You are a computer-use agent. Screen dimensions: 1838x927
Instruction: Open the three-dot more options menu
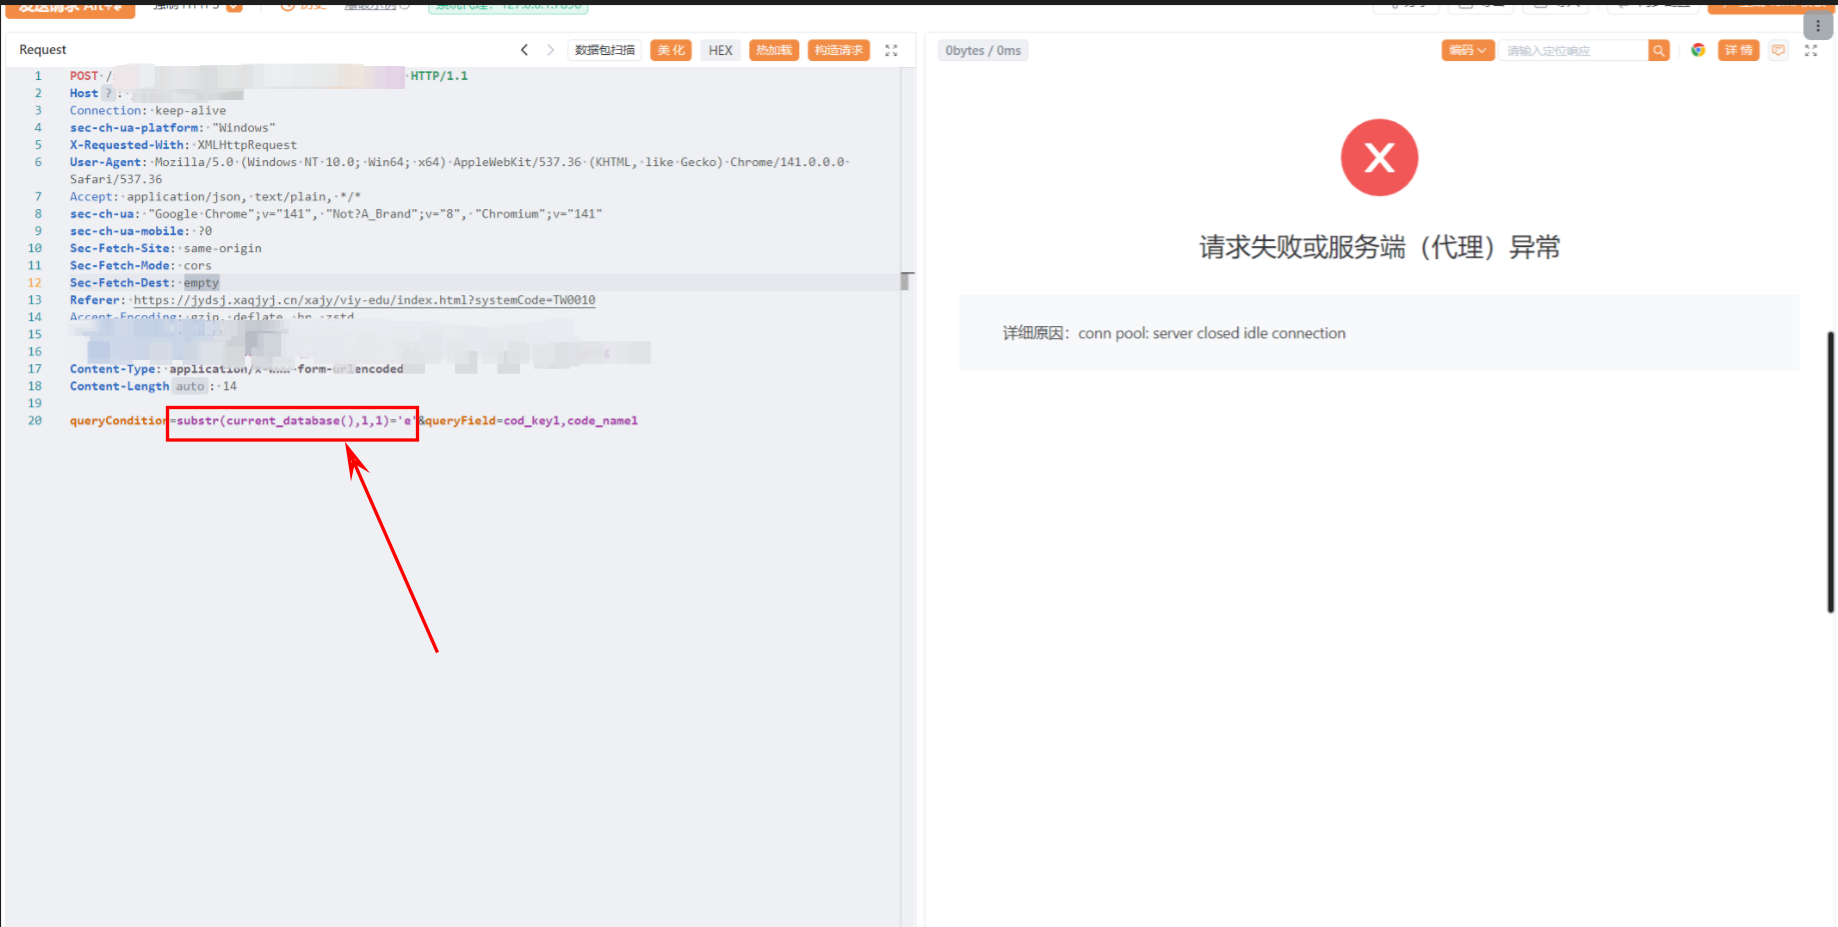(1818, 26)
